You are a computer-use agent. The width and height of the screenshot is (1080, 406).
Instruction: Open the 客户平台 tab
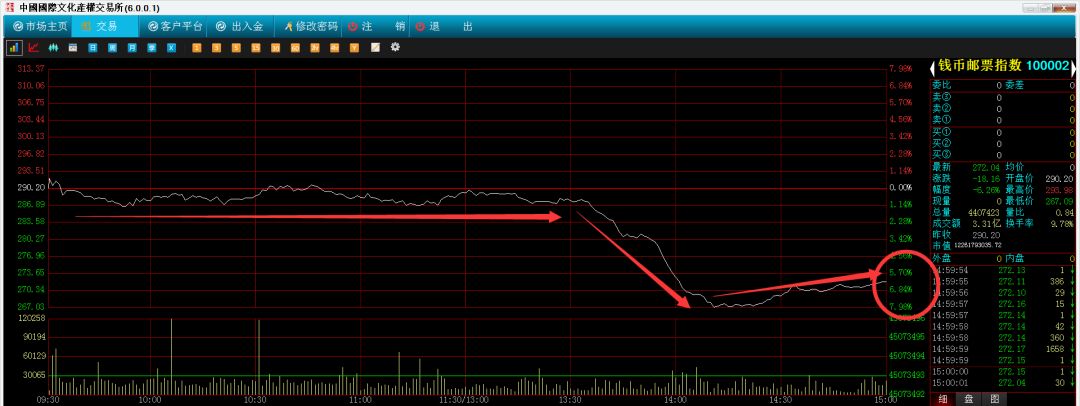pos(176,26)
